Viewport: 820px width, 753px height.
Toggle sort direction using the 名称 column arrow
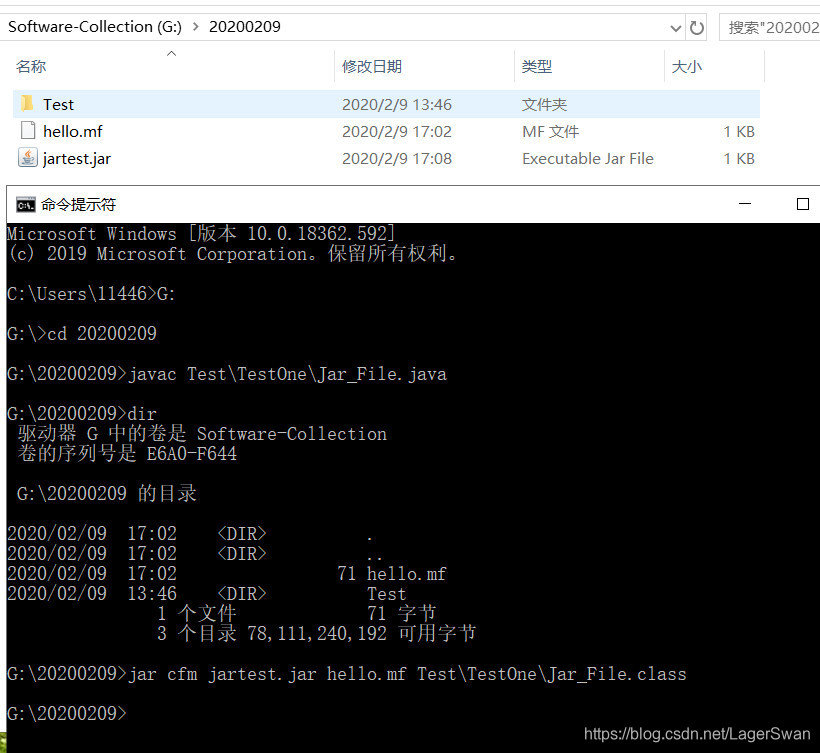click(x=170, y=56)
